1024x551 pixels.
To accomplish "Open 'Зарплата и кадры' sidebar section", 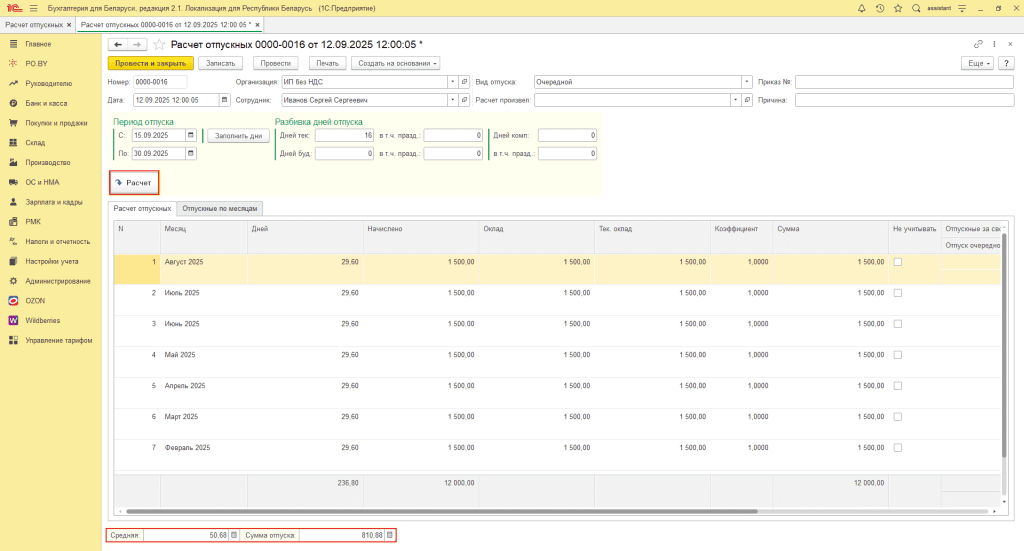I will (x=54, y=202).
